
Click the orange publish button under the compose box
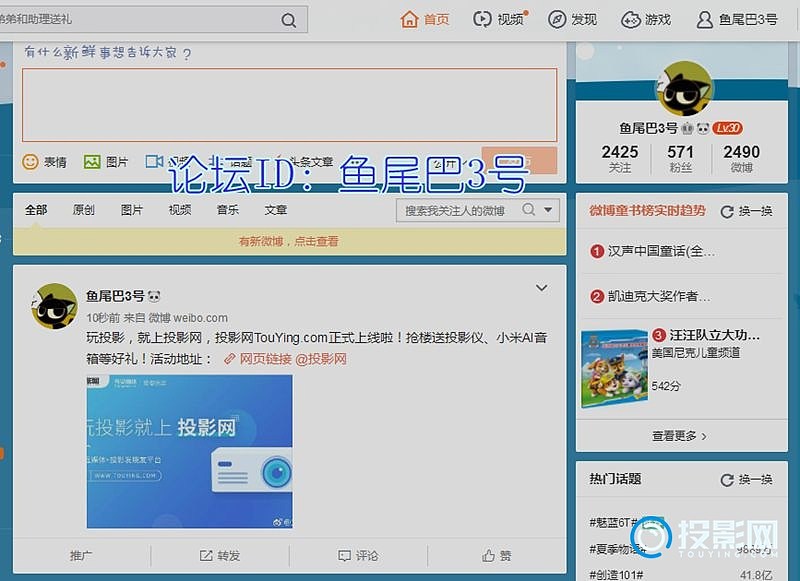point(519,161)
